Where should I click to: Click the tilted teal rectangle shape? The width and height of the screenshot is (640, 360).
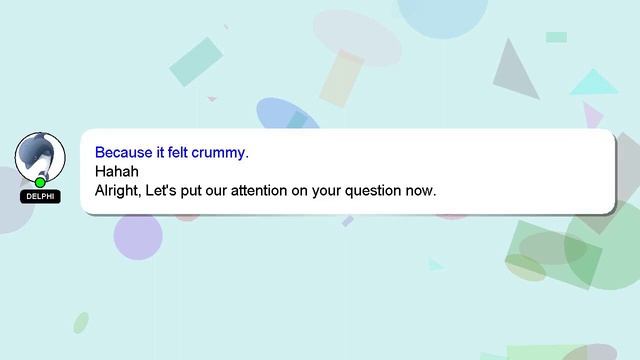[x=196, y=62]
